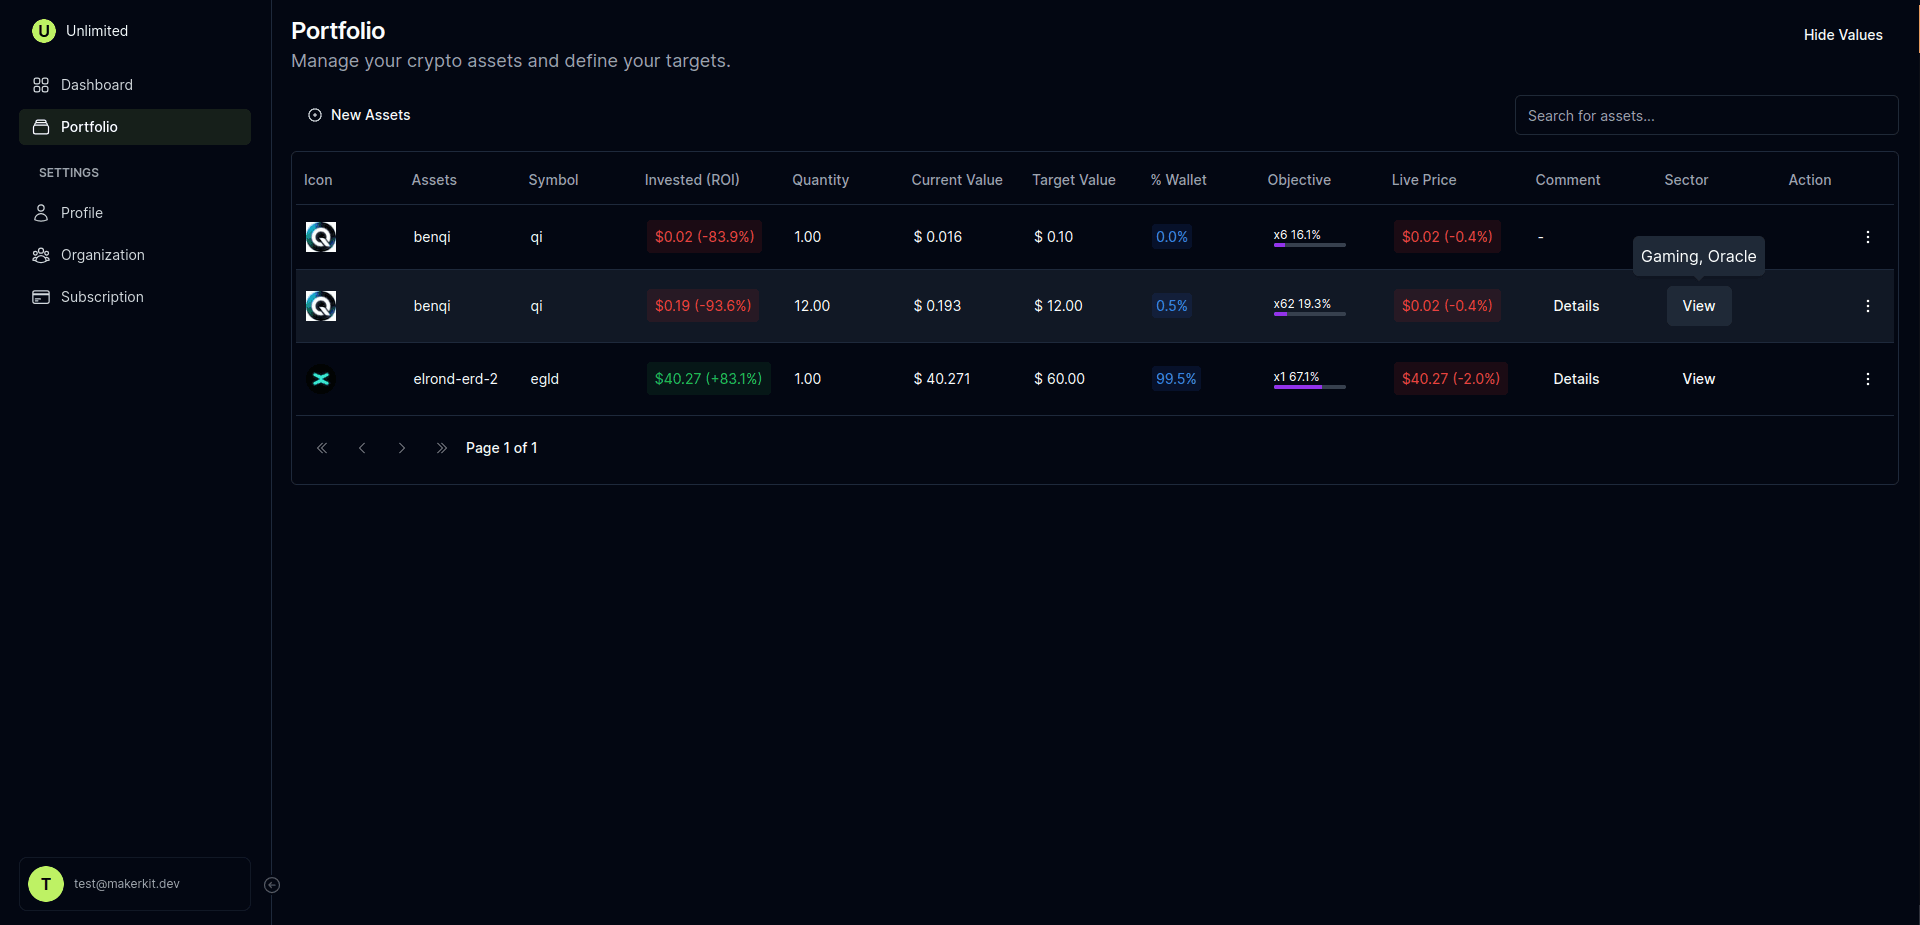Focus the Search for assets field
Viewport: 1920px width, 925px height.
(1706, 115)
